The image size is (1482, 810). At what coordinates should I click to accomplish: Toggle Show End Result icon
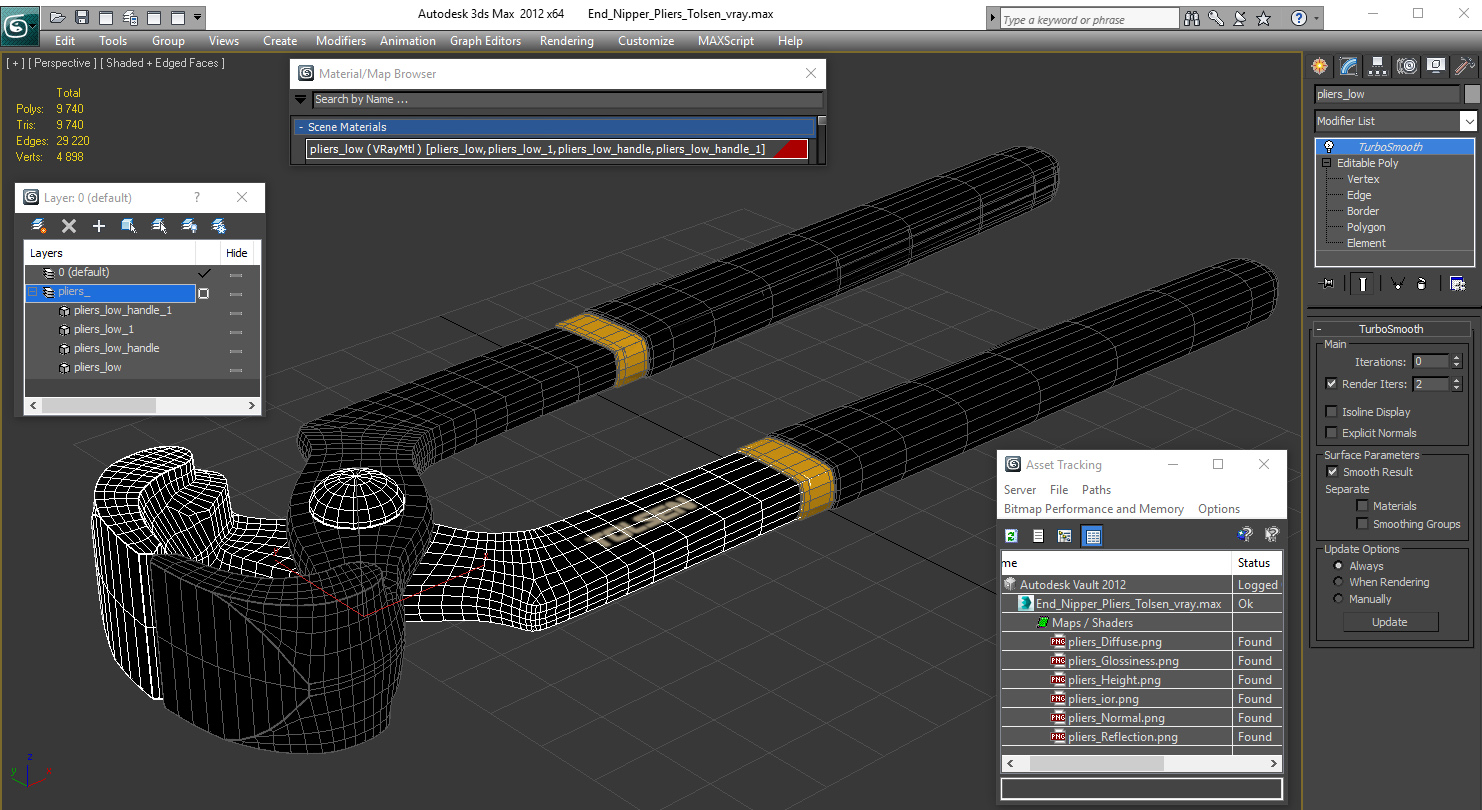click(x=1363, y=284)
